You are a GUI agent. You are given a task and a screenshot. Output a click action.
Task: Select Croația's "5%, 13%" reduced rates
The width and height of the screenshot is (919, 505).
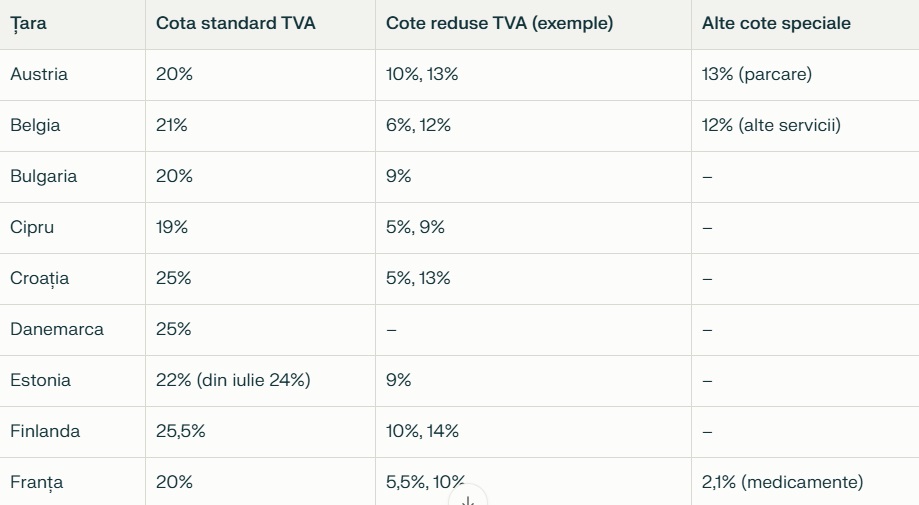point(418,279)
